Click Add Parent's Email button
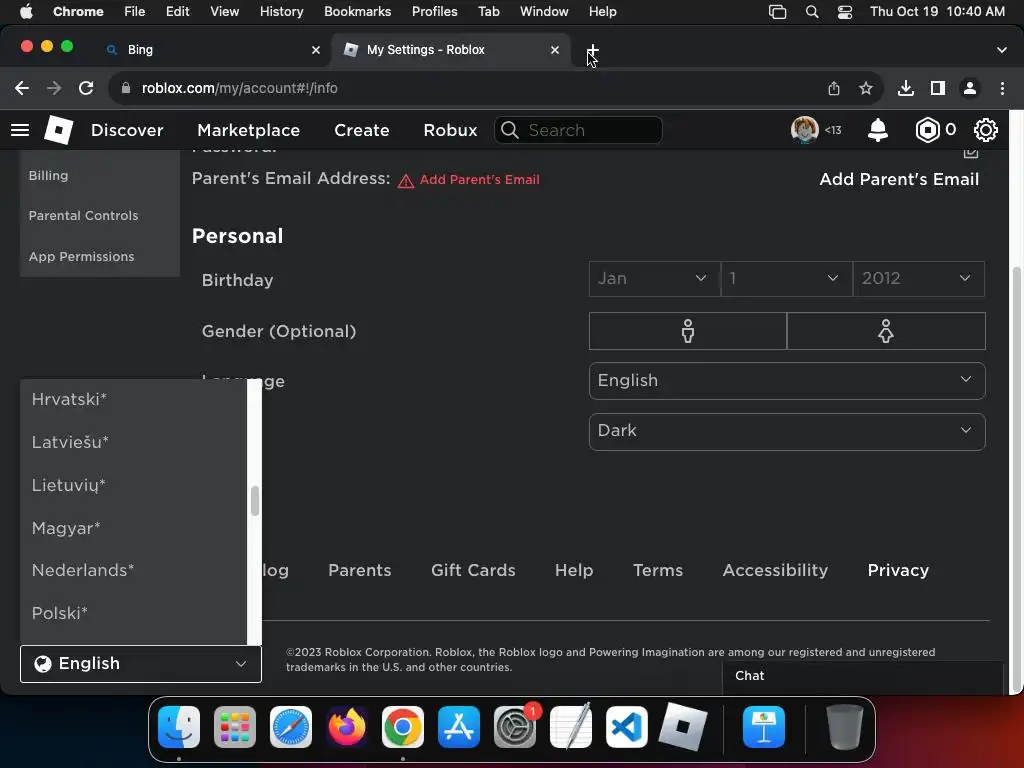 899,180
